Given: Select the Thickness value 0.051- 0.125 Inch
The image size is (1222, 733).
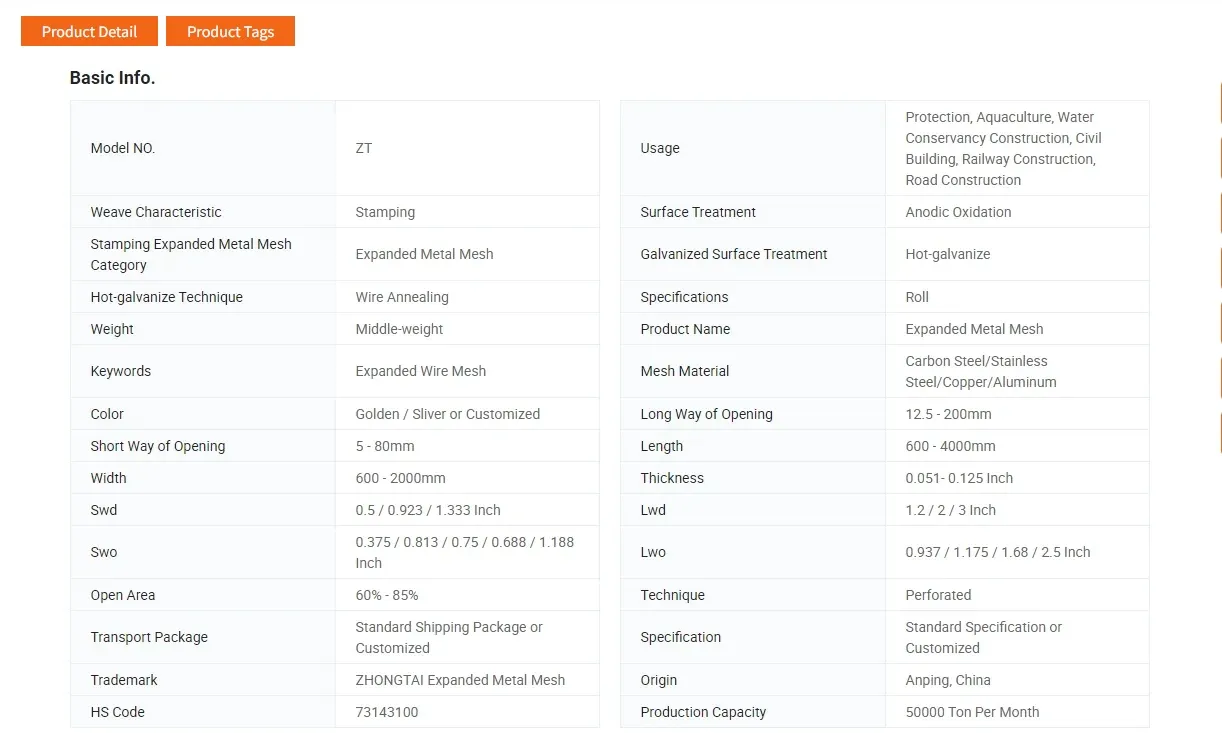Looking at the screenshot, I should point(958,478).
